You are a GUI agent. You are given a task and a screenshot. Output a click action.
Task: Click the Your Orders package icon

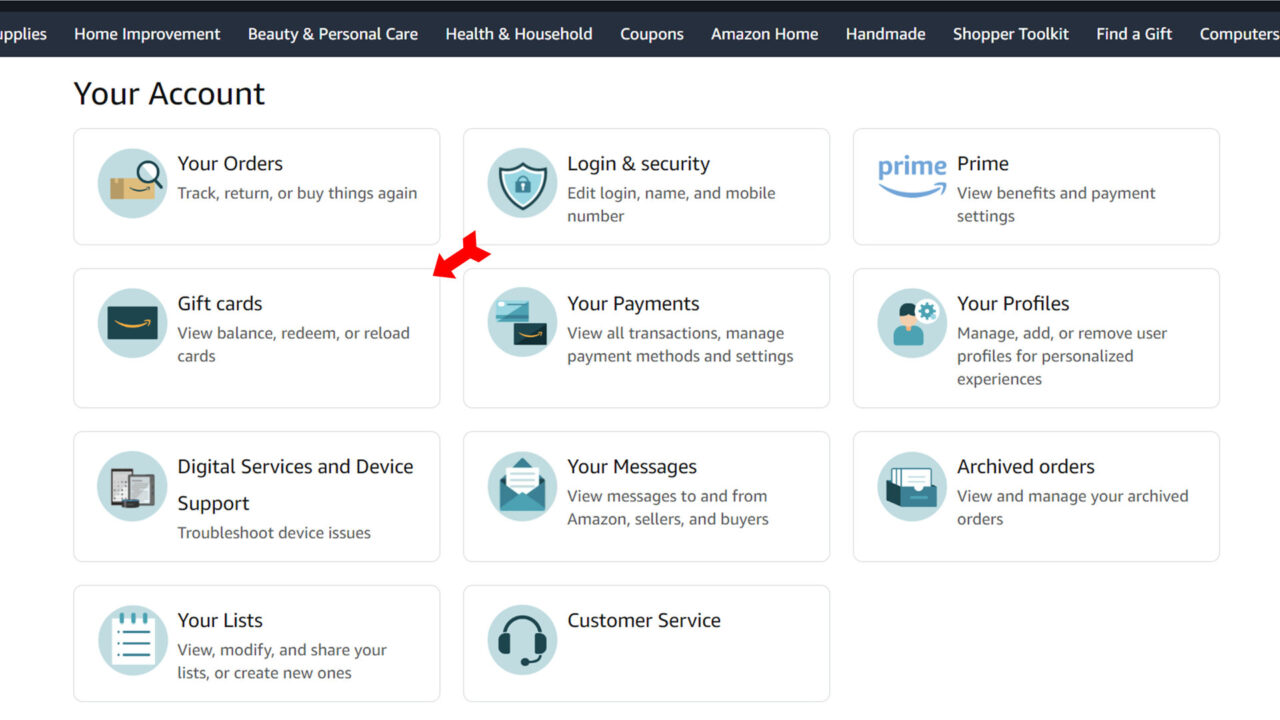coord(131,185)
